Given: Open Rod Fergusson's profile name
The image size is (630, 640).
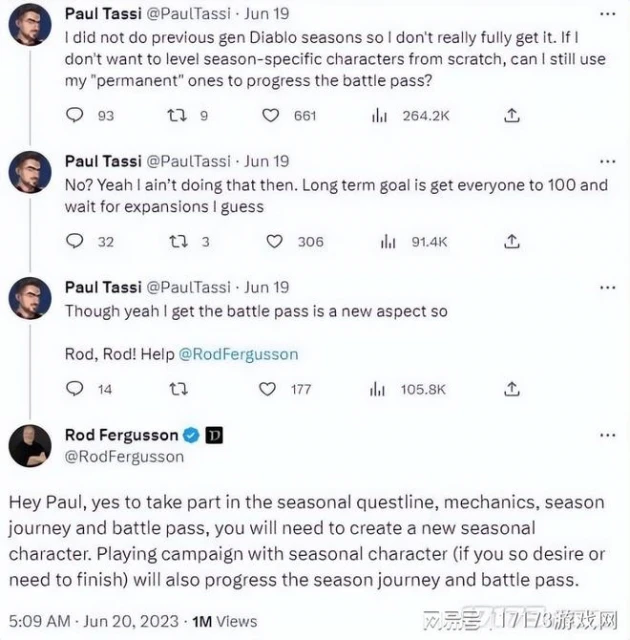Looking at the screenshot, I should pos(121,435).
